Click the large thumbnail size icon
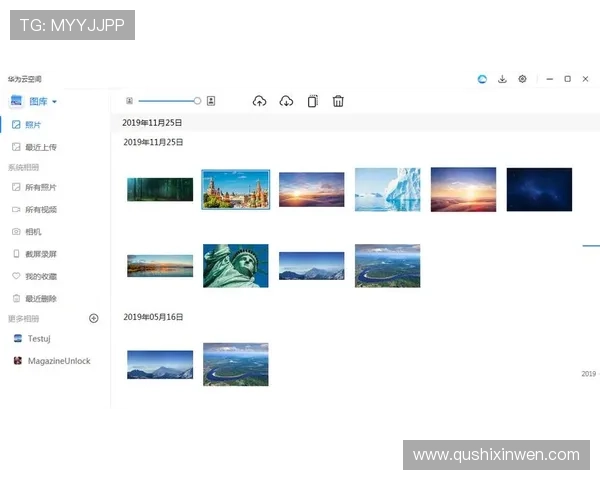The width and height of the screenshot is (600, 480). tap(211, 101)
